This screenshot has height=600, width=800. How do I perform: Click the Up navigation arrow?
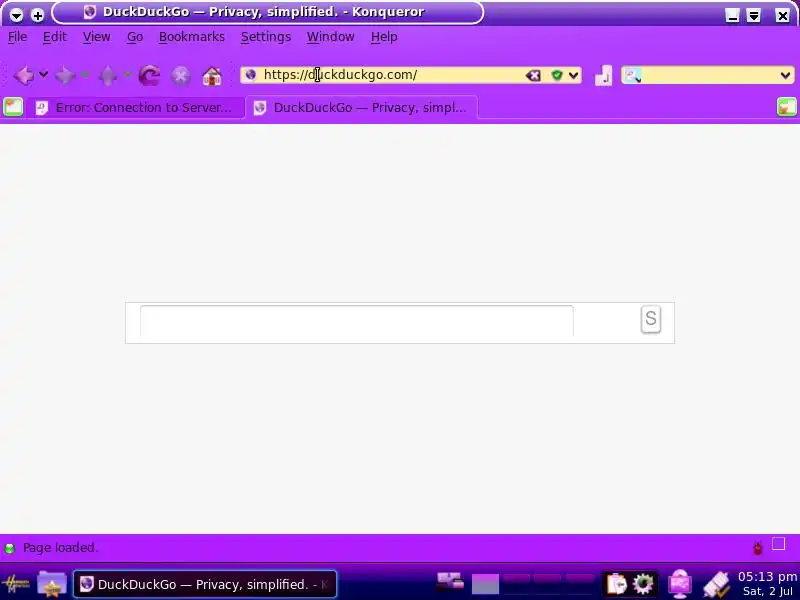coord(108,76)
